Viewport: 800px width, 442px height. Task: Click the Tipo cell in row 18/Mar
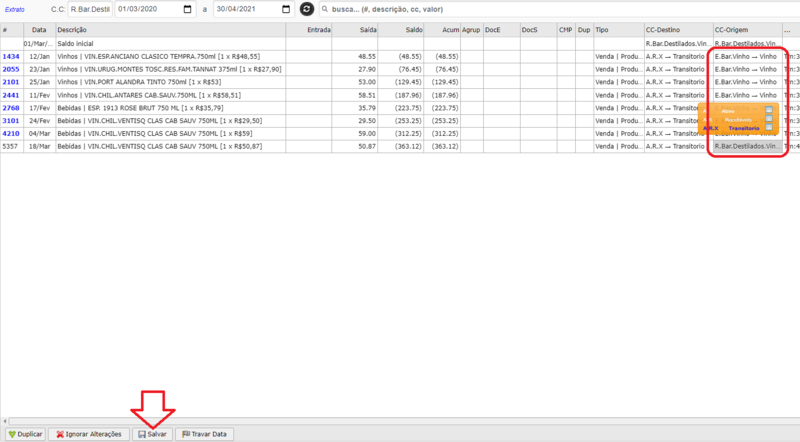(619, 146)
